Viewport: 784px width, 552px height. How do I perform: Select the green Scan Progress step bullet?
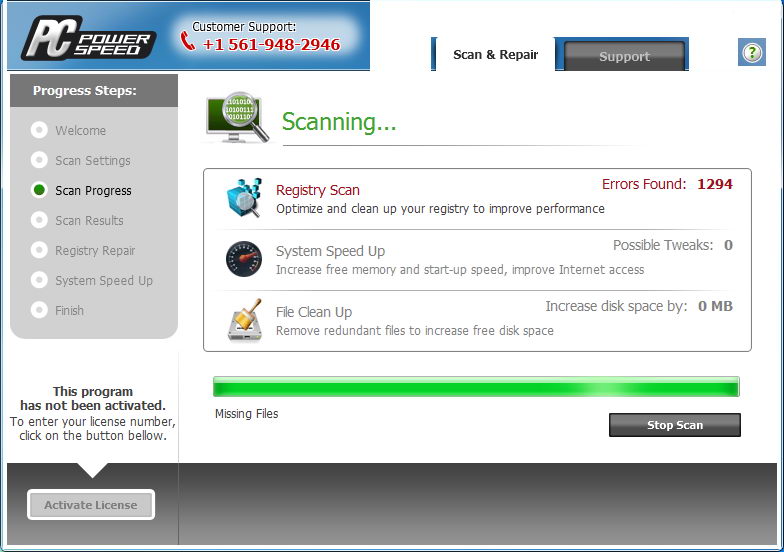39,190
